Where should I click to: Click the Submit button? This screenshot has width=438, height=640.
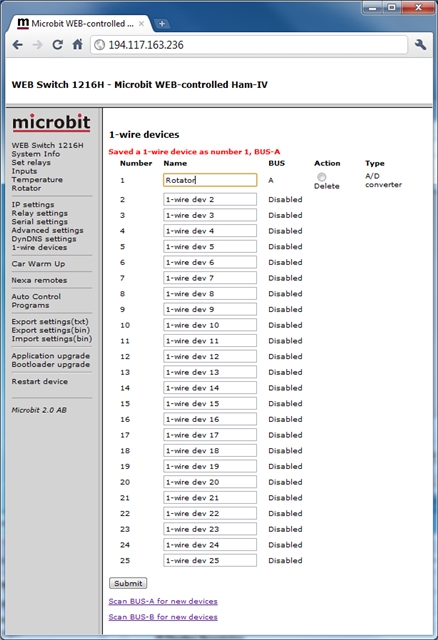128,583
